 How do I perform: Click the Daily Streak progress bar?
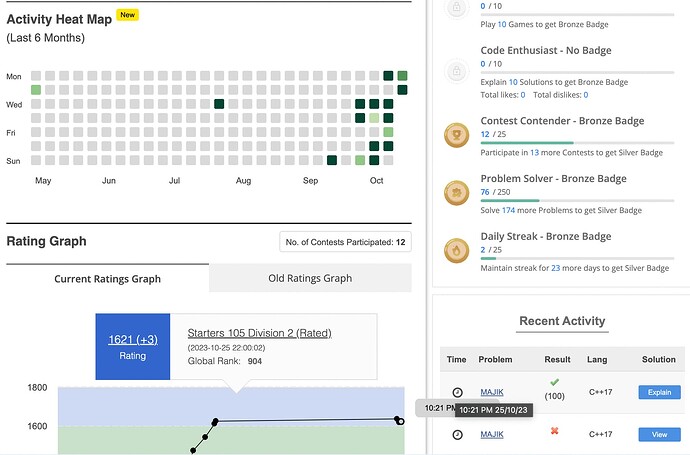click(577, 258)
